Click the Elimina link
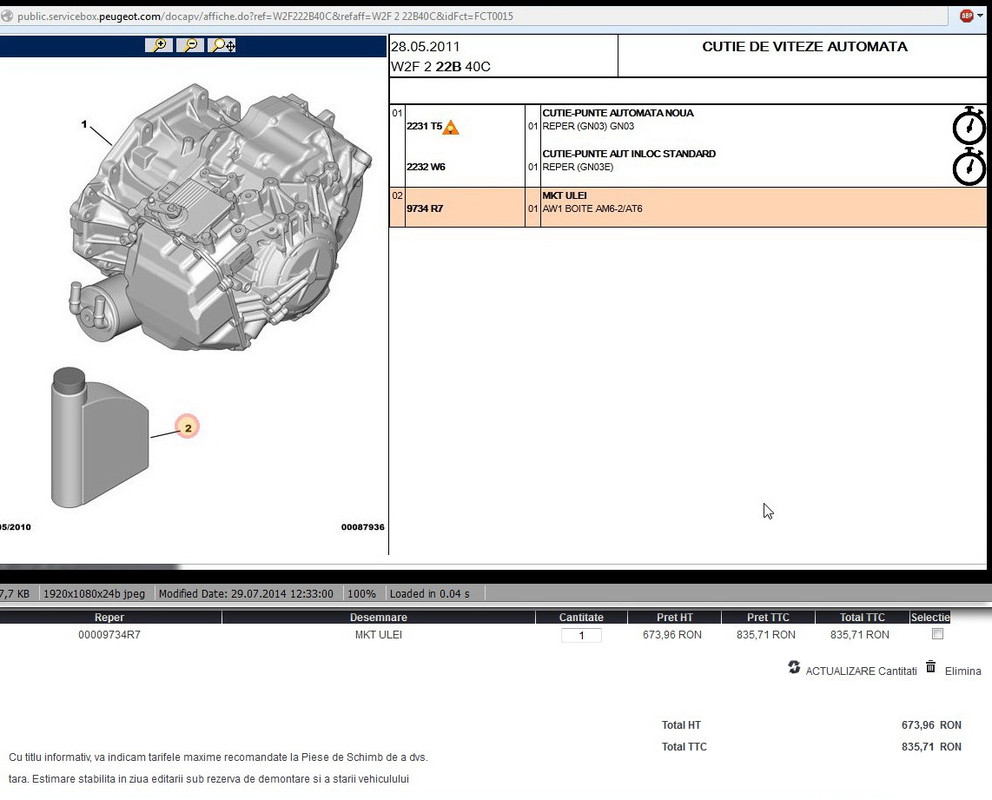992x800 pixels. coord(963,671)
